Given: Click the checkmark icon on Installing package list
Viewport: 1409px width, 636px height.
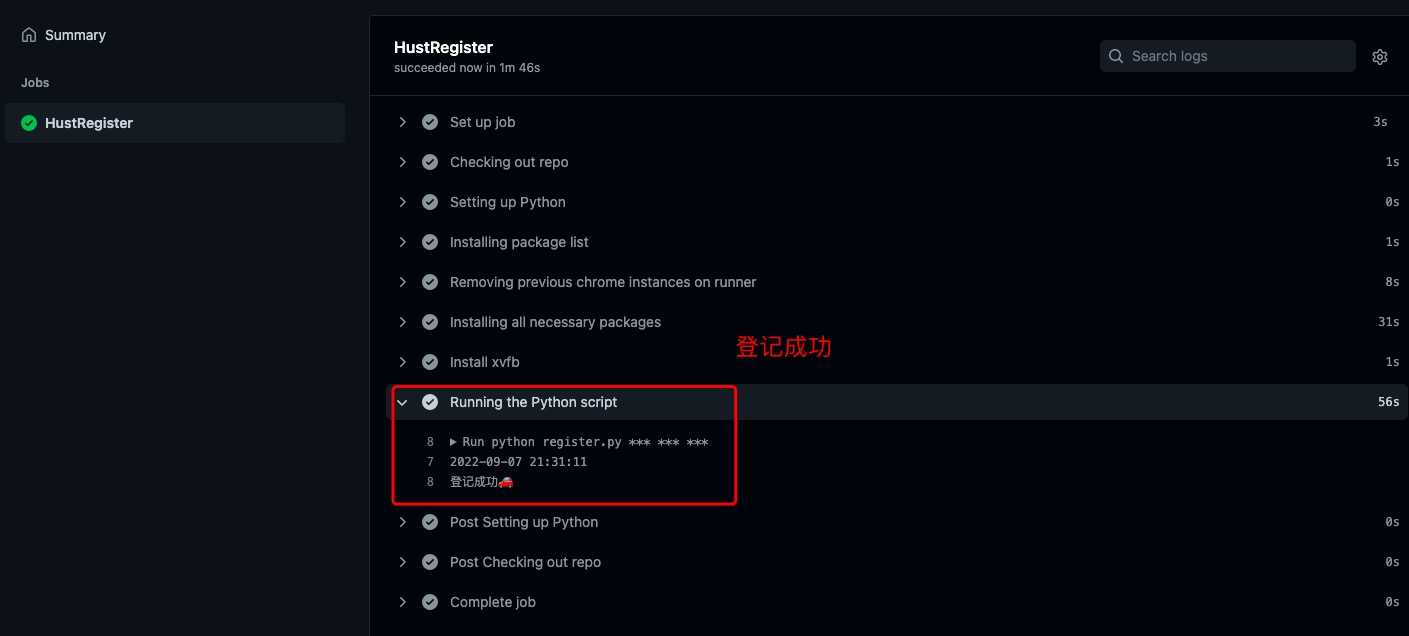Looking at the screenshot, I should pos(430,241).
